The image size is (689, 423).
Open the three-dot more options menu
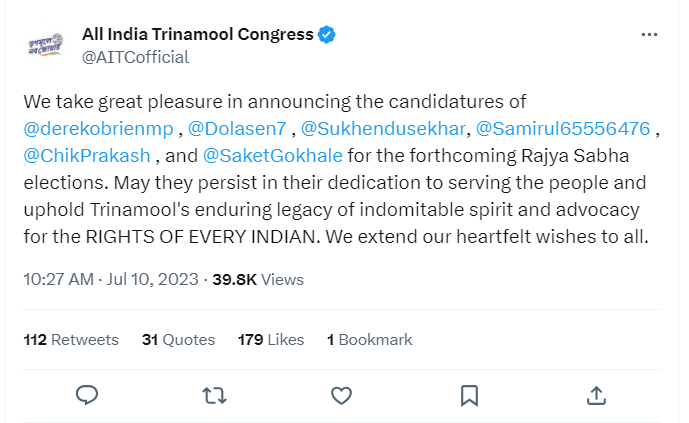649,35
